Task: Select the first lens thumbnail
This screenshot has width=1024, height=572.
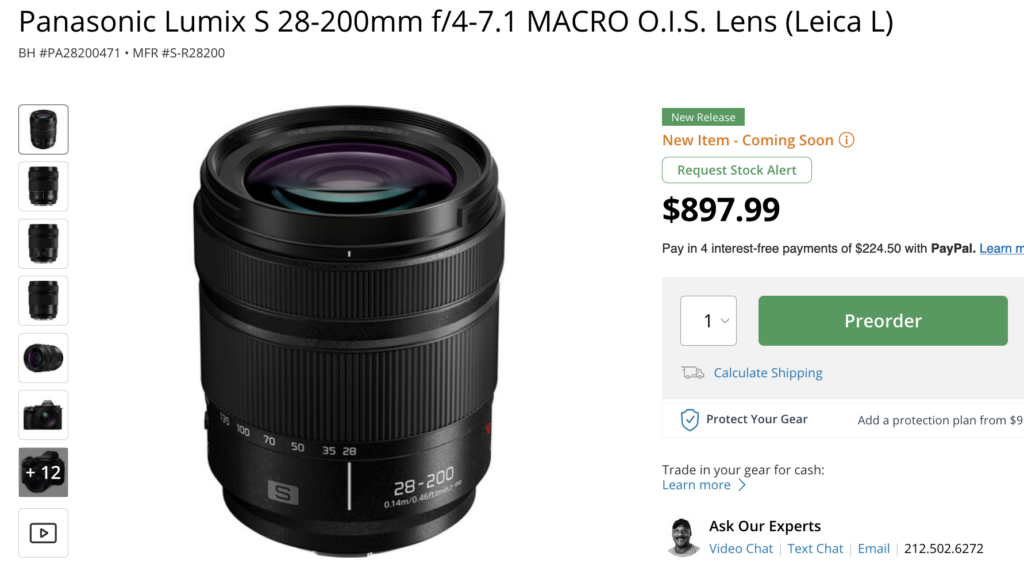Action: 43,129
